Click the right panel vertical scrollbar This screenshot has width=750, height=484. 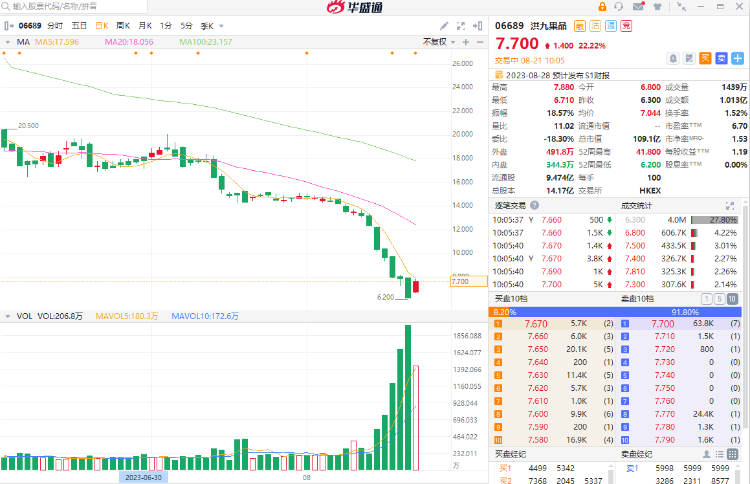click(x=745, y=316)
